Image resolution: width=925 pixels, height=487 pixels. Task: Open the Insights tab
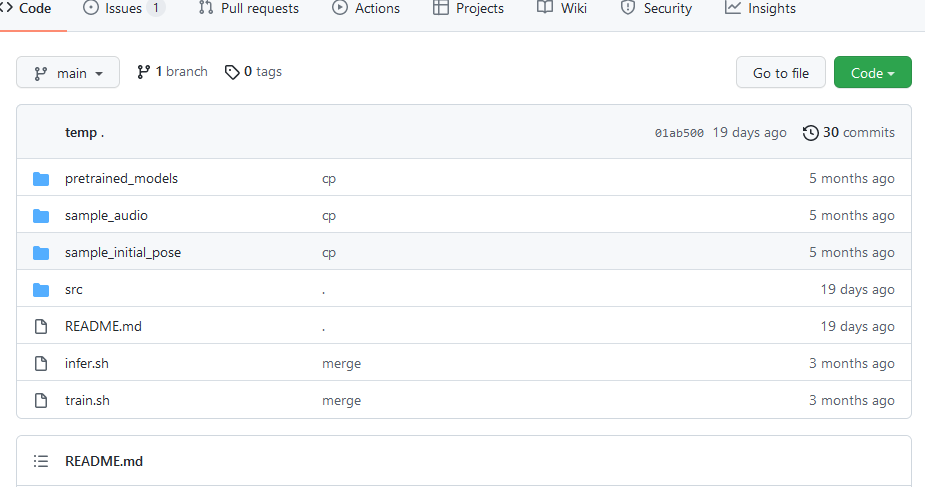pos(760,8)
